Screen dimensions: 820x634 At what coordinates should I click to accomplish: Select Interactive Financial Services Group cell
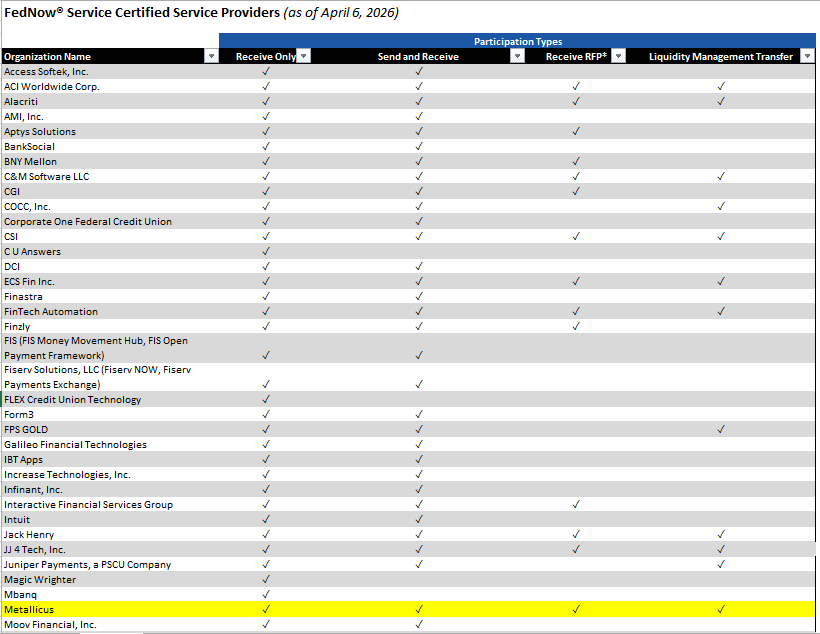(110, 504)
